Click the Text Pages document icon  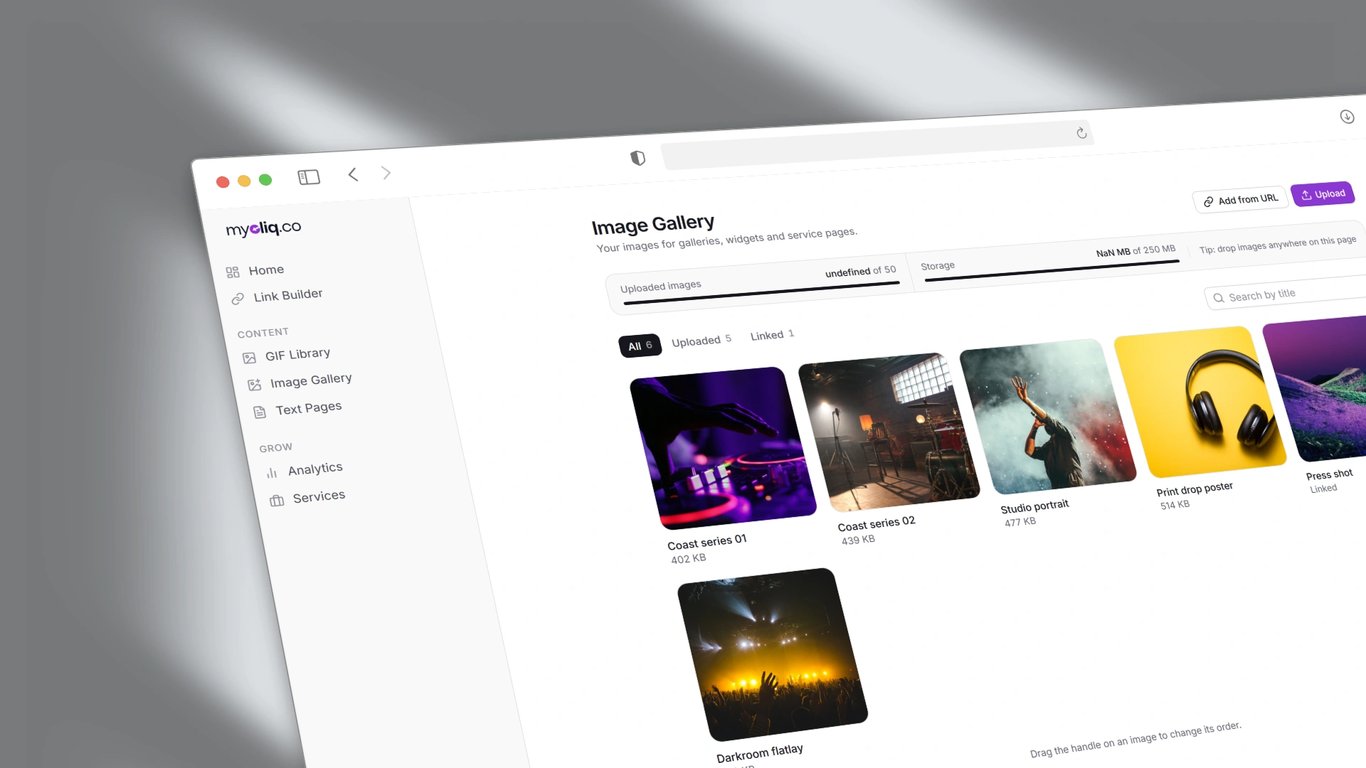260,412
